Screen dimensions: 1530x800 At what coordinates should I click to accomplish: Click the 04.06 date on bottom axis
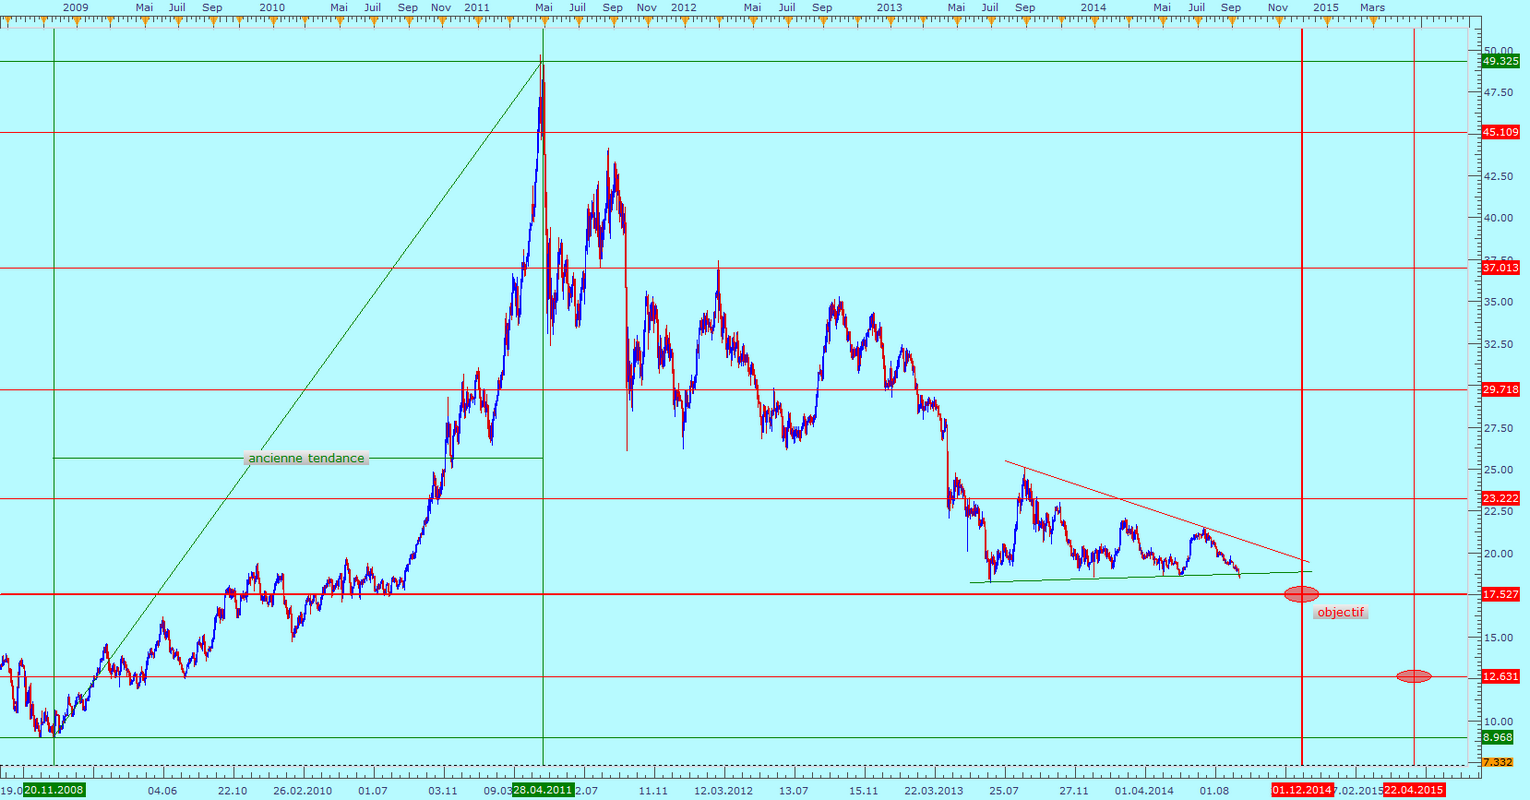tap(162, 791)
